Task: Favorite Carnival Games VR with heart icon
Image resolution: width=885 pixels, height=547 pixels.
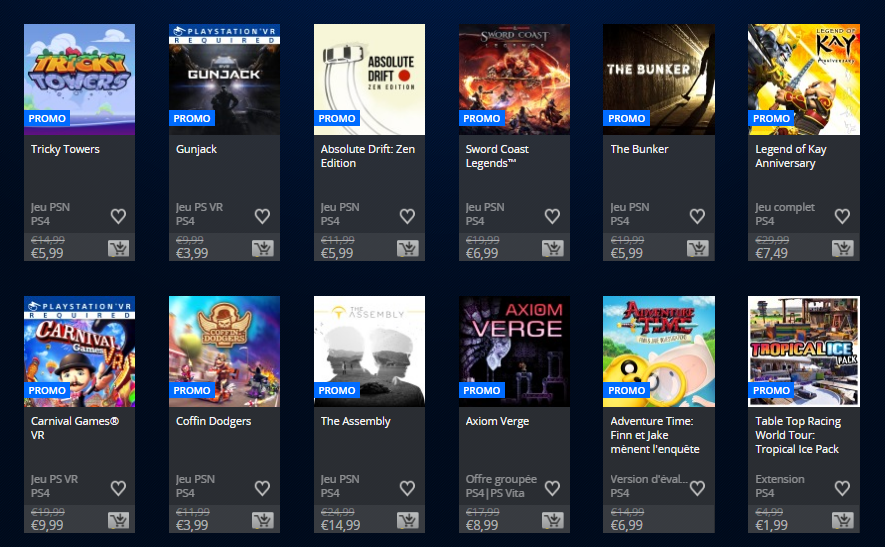Action: tap(118, 488)
